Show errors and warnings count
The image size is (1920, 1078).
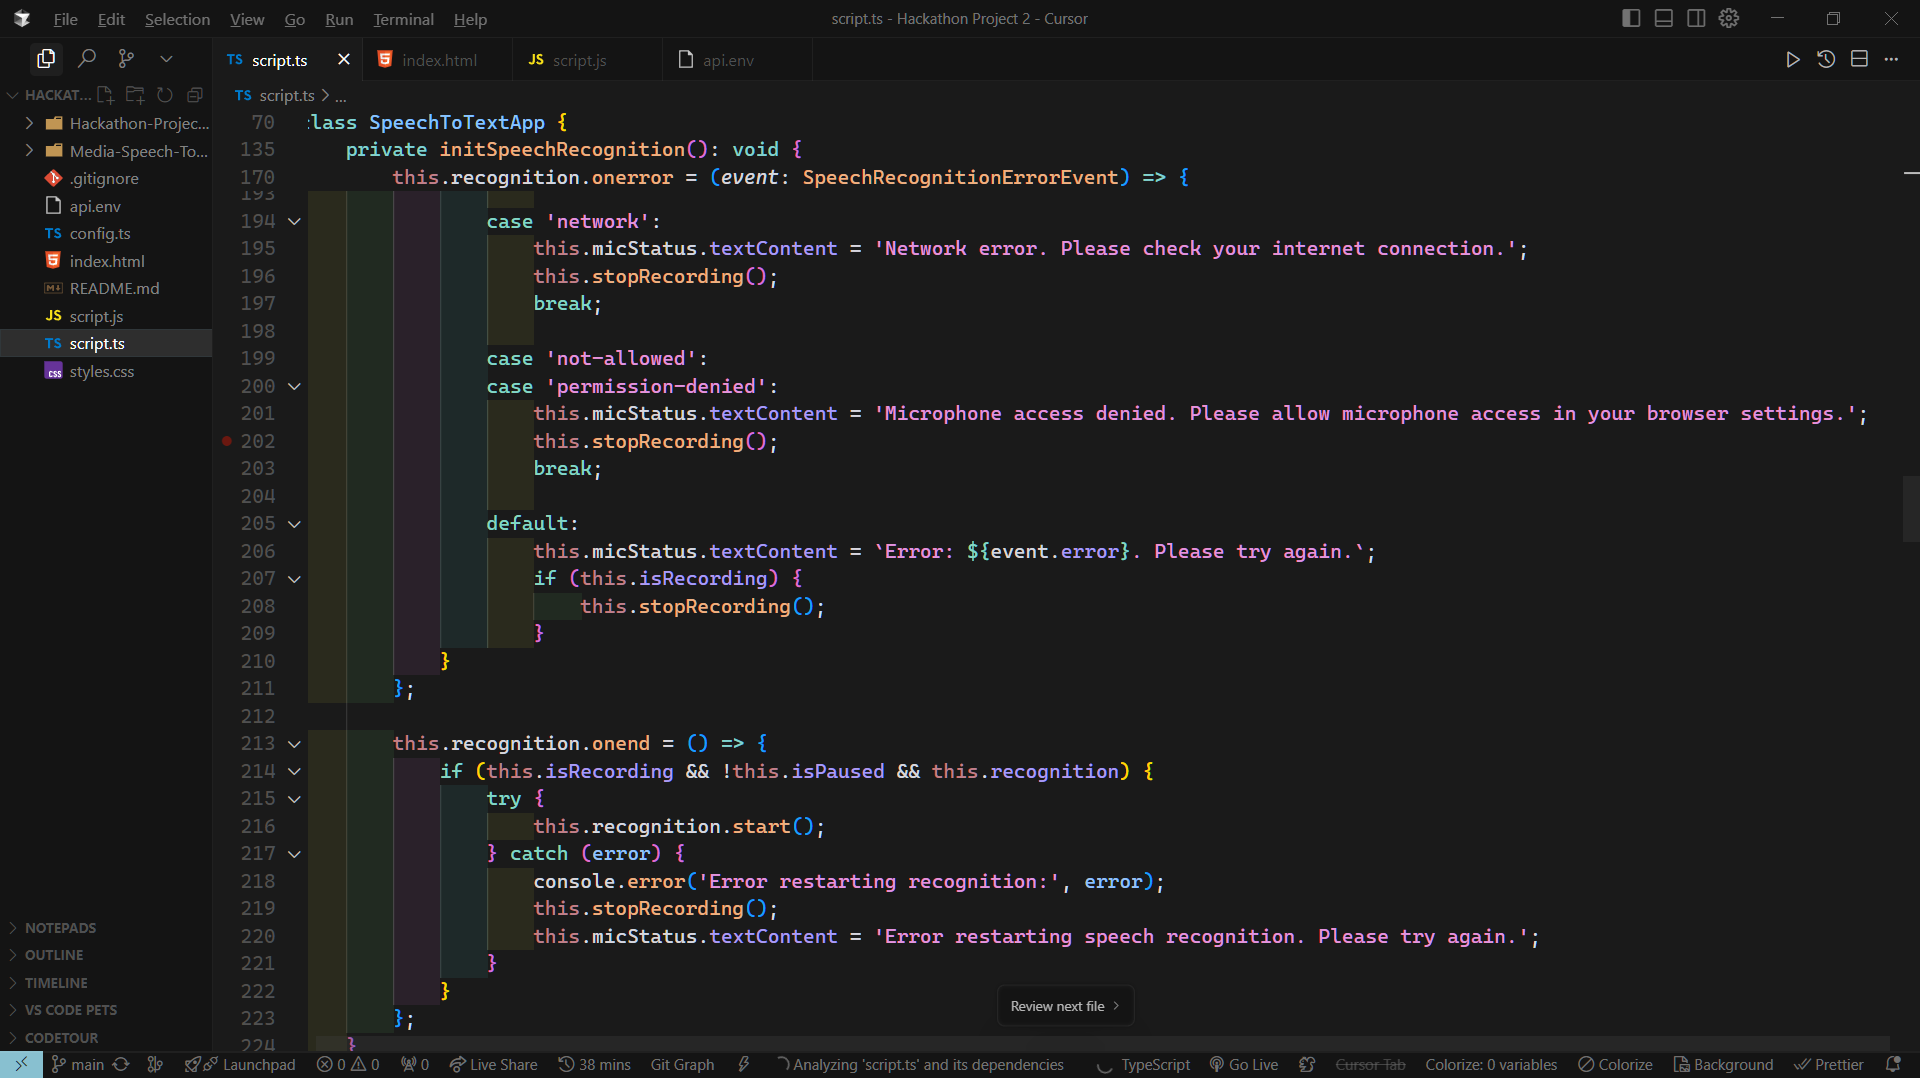point(348,1065)
